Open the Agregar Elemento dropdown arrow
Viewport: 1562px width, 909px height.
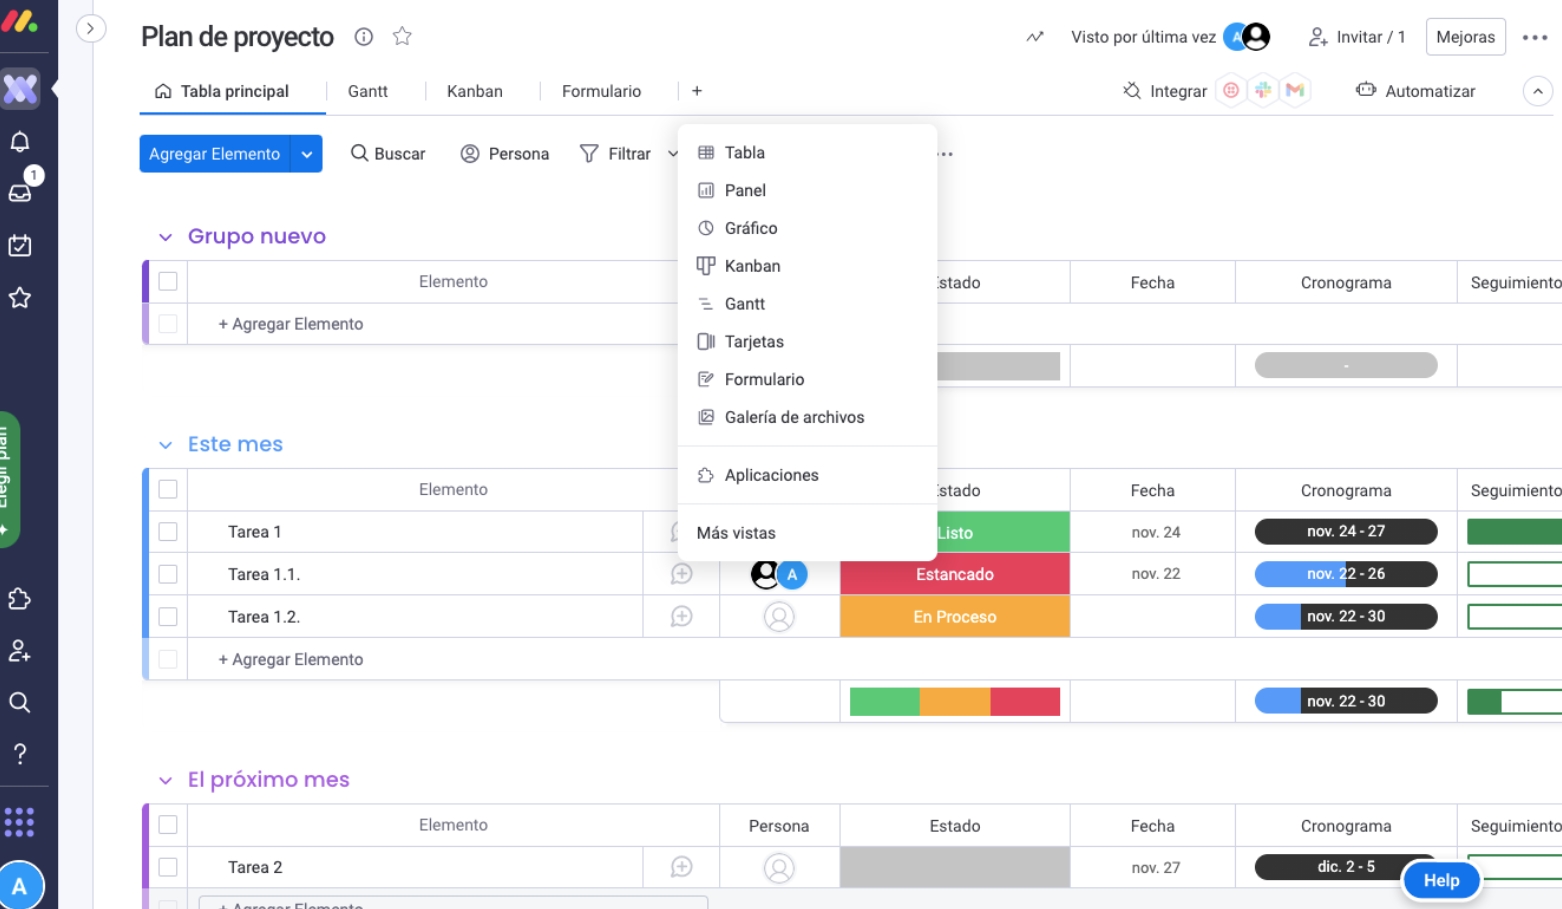pos(307,154)
